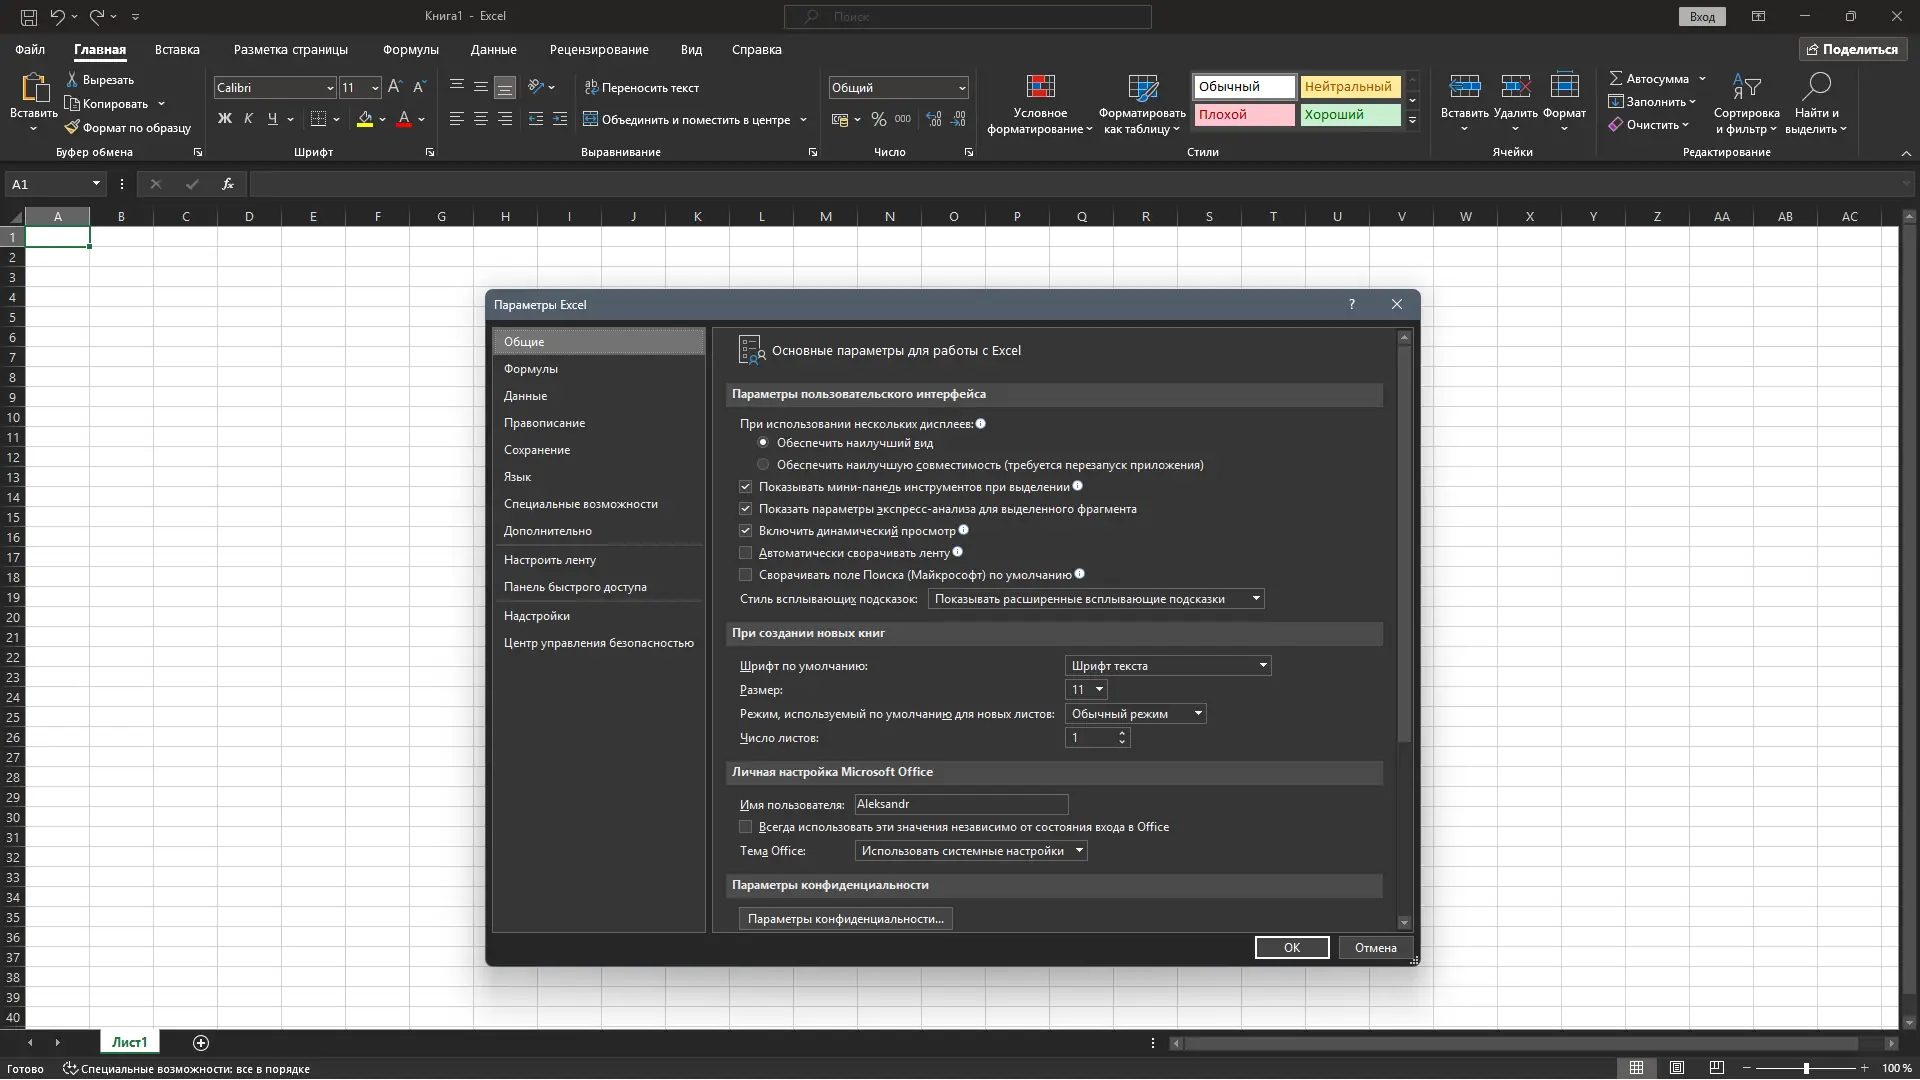The height and width of the screenshot is (1080, 1920).
Task: Switch to Page Layout view icon
Action: (1677, 1068)
